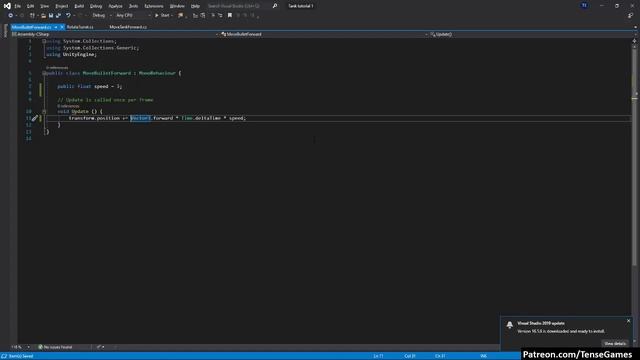Screen dimensions: 640x360
Task: Collapse the class MoveBulletForward outlining toggle
Action: tap(44, 73)
